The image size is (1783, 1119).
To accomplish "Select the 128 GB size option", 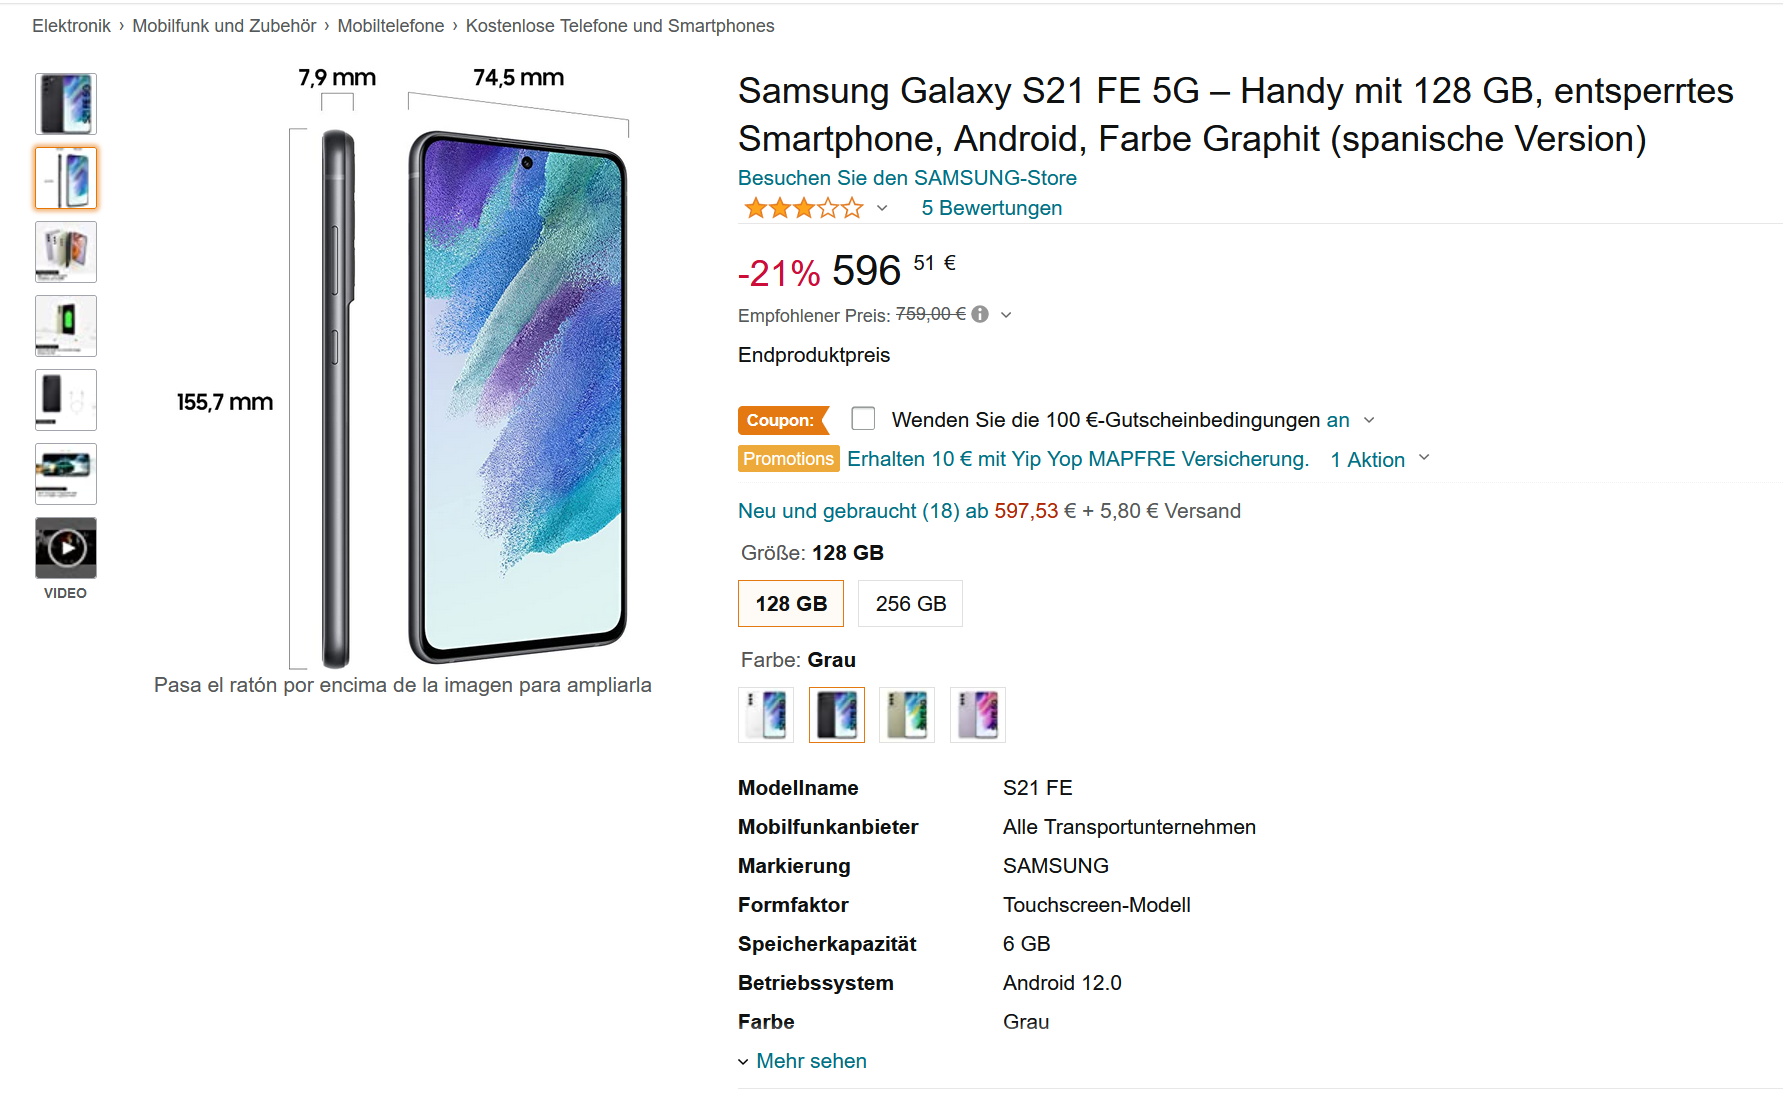I will tap(791, 604).
